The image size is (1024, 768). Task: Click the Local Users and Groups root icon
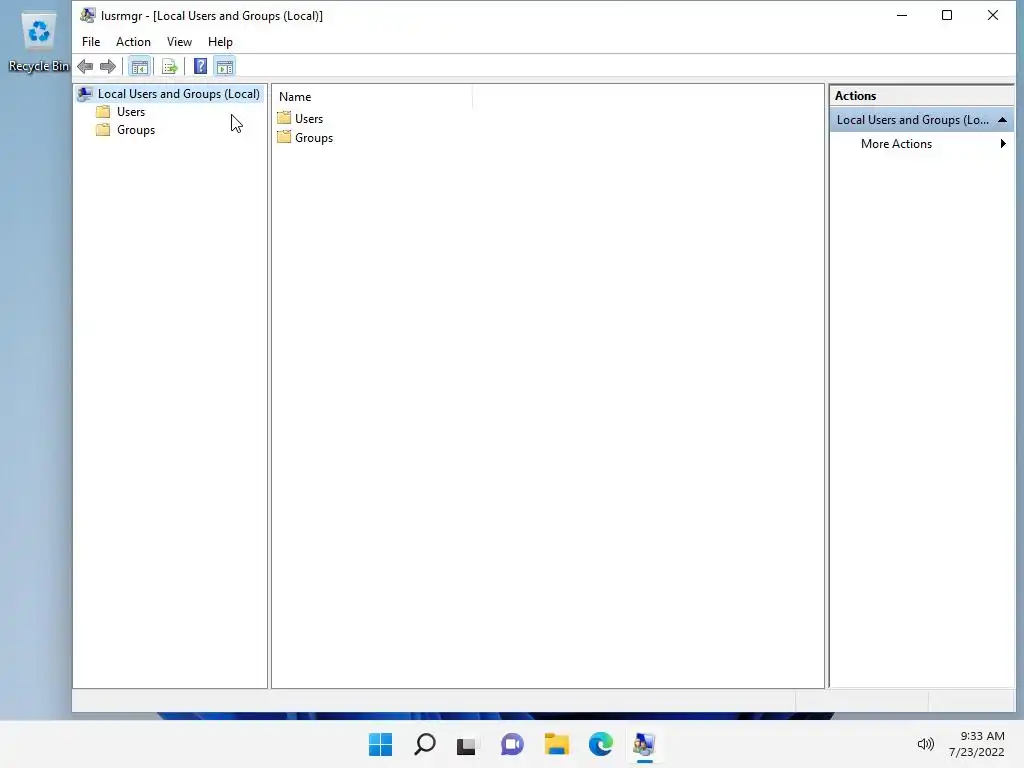coord(85,94)
